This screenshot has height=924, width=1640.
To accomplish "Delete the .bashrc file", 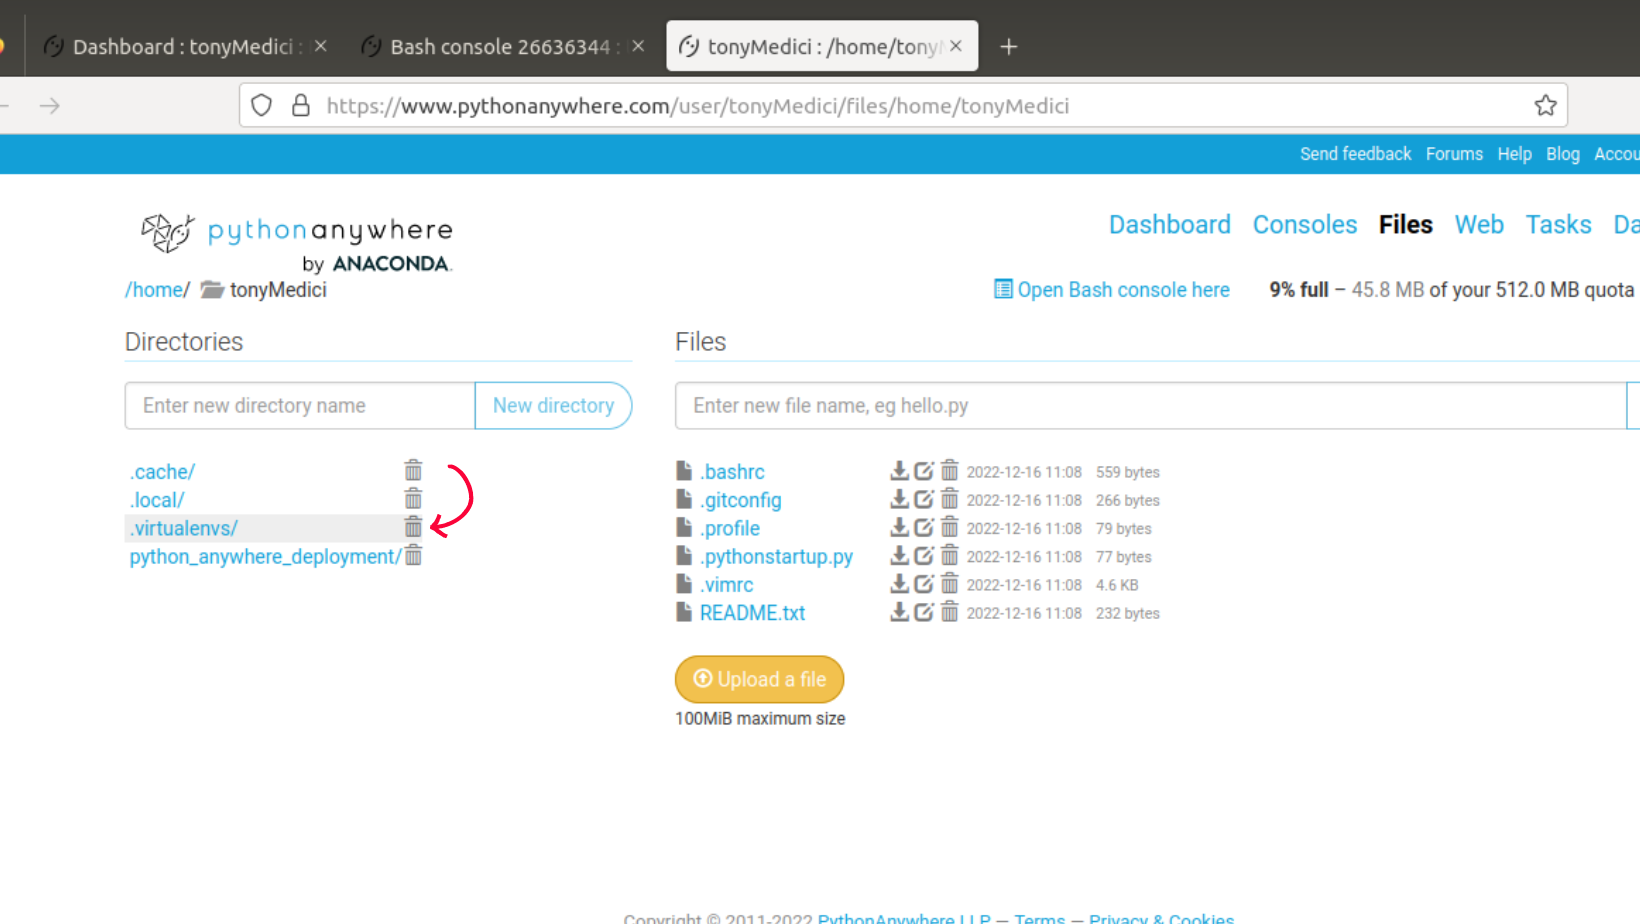I will [x=950, y=470].
